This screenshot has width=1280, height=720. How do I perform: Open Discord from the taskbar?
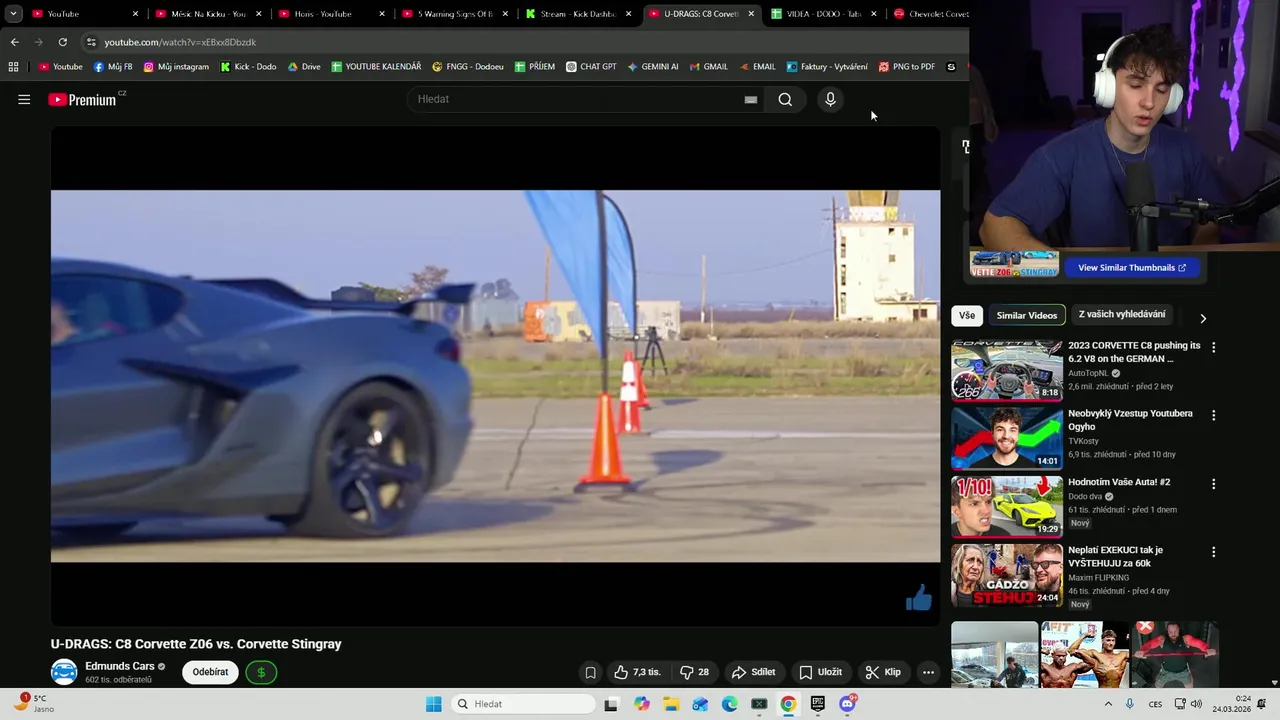847,704
